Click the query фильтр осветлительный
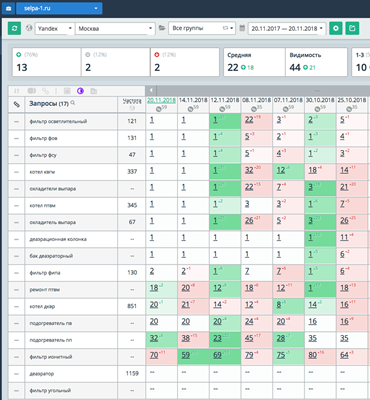This screenshot has height=400, width=370. [58, 121]
